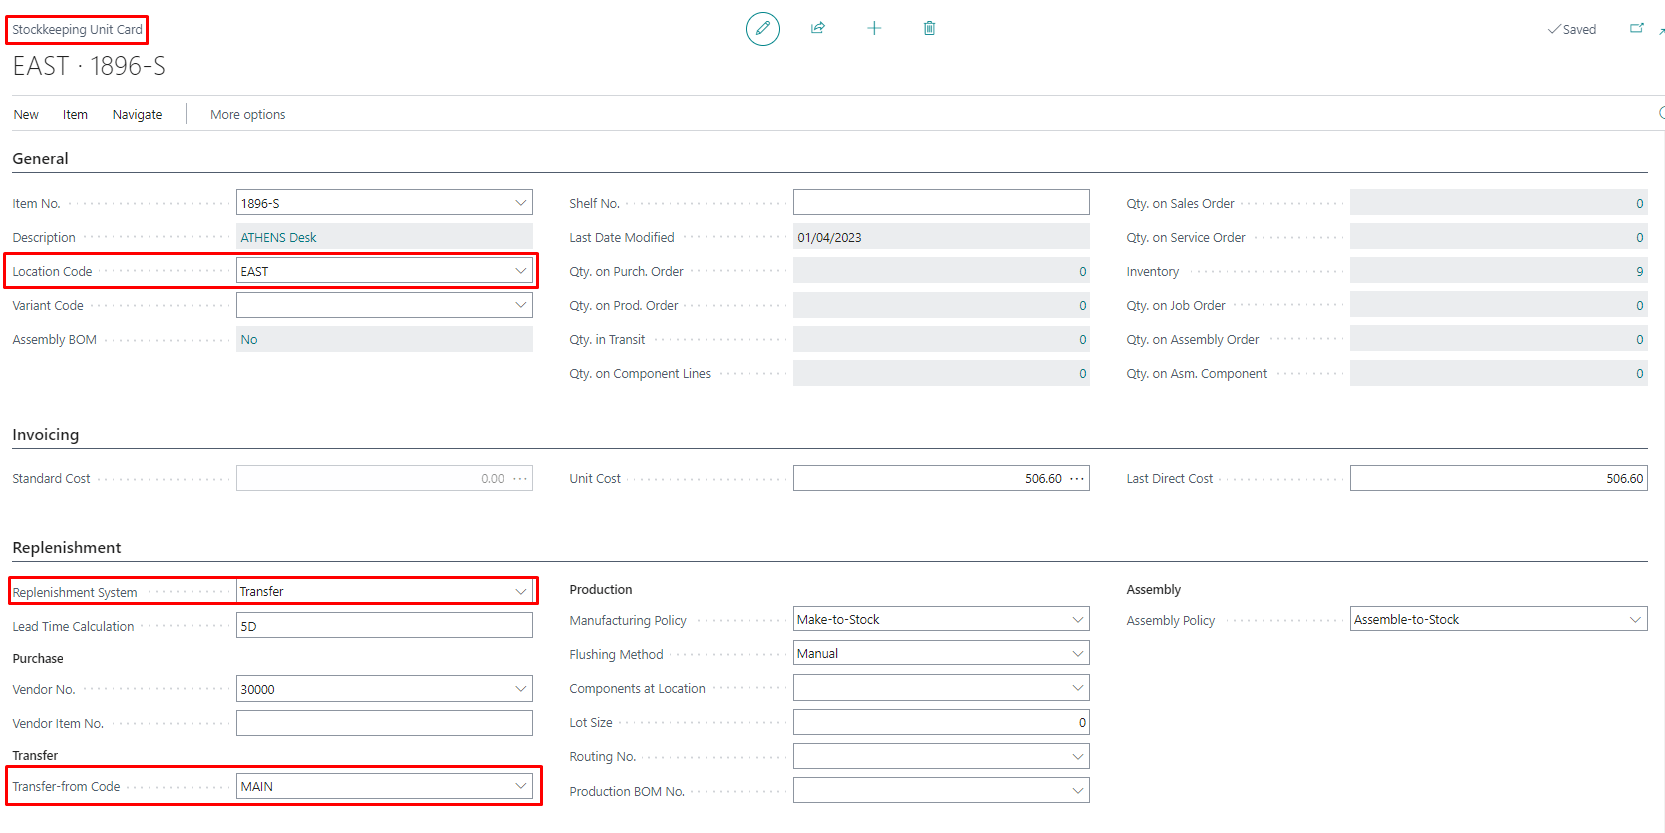Open the Manufacturing Policy dropdown

[x=1078, y=620]
